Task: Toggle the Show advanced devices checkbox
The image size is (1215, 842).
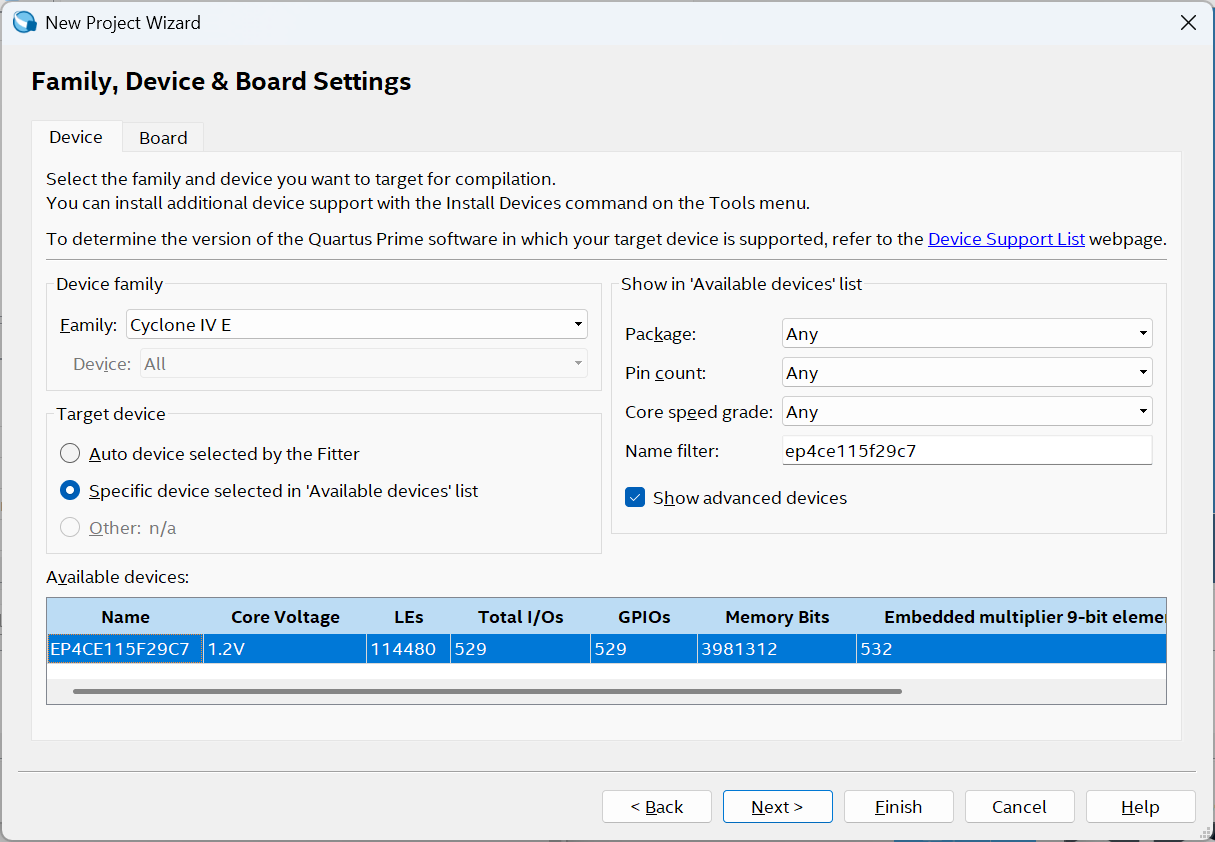Action: 635,498
